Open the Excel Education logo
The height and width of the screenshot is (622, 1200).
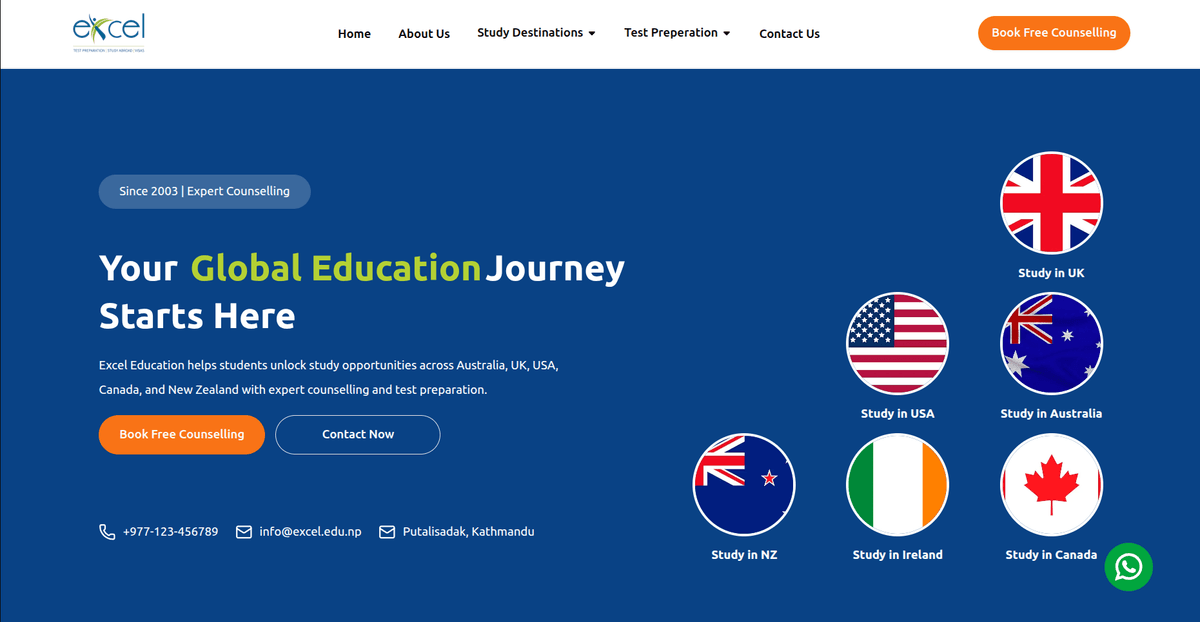coord(109,31)
